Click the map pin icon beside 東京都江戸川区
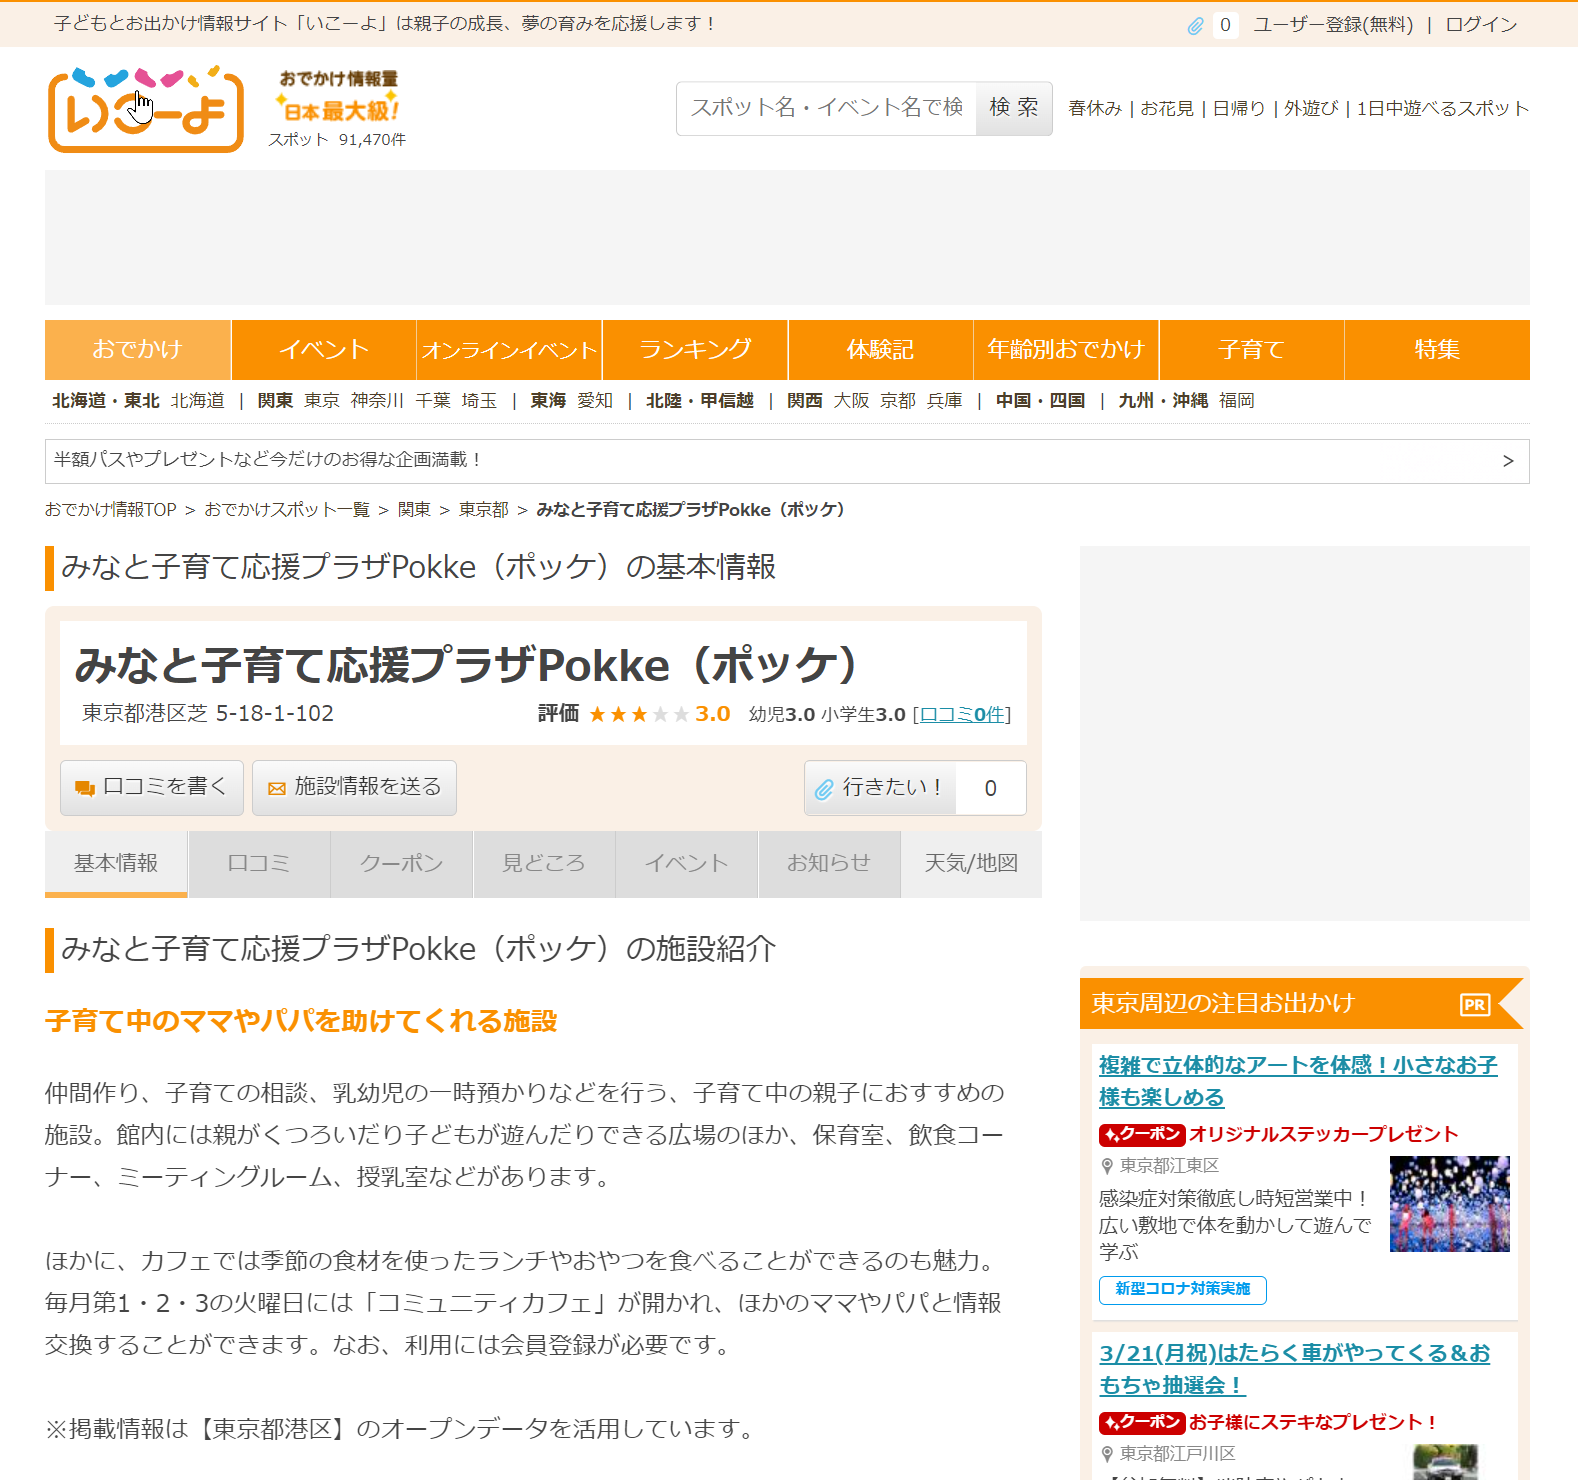1578x1480 pixels. click(x=1107, y=1454)
